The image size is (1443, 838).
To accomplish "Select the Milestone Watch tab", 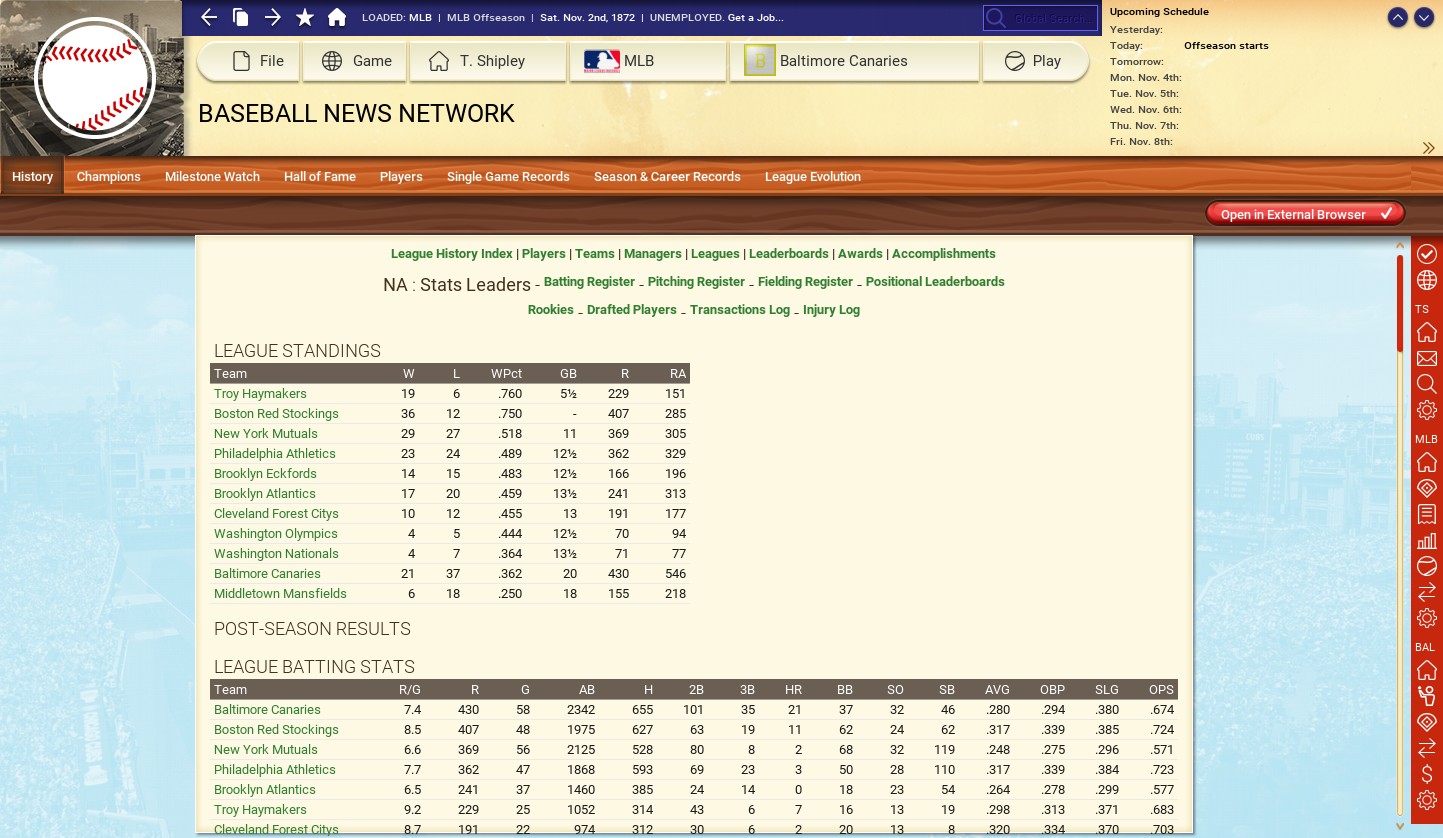I will [x=212, y=177].
